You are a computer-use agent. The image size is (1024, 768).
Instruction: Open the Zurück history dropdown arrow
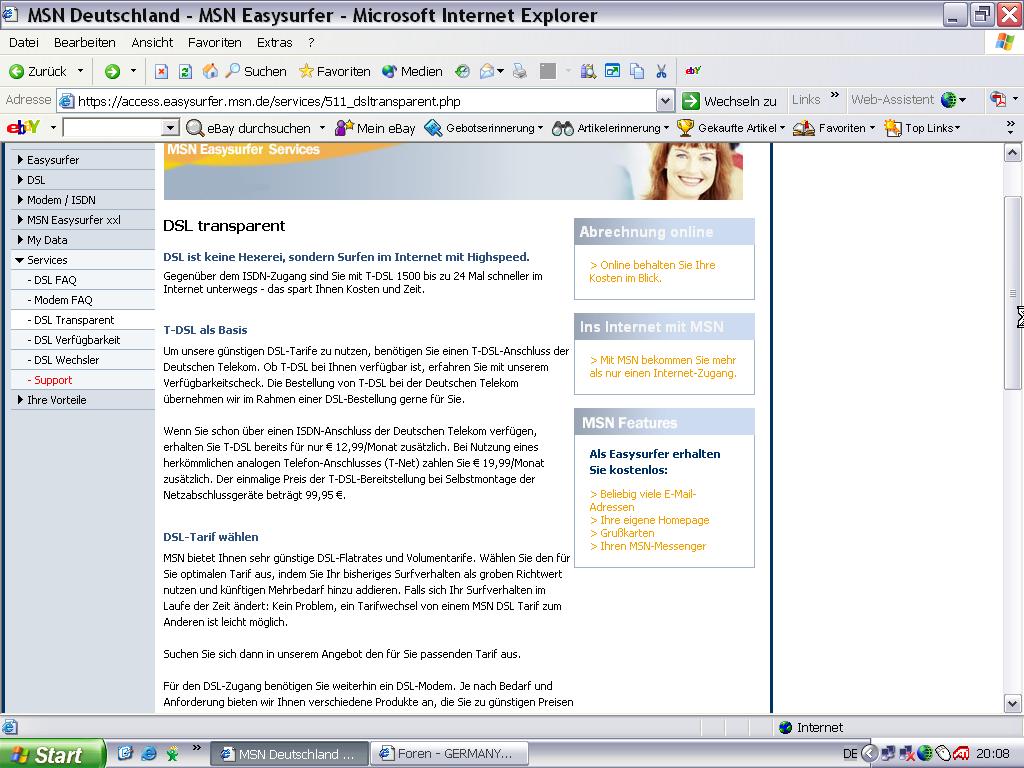(80, 71)
